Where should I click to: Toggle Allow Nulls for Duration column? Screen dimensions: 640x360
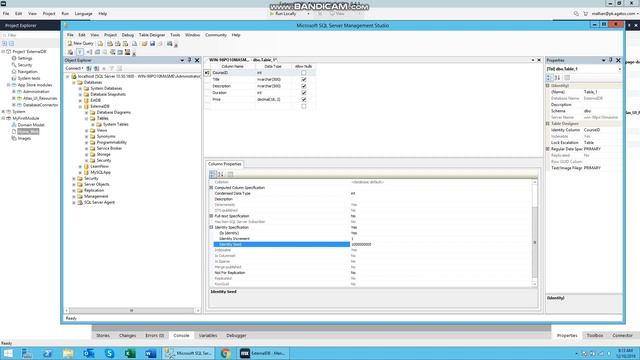pos(304,93)
